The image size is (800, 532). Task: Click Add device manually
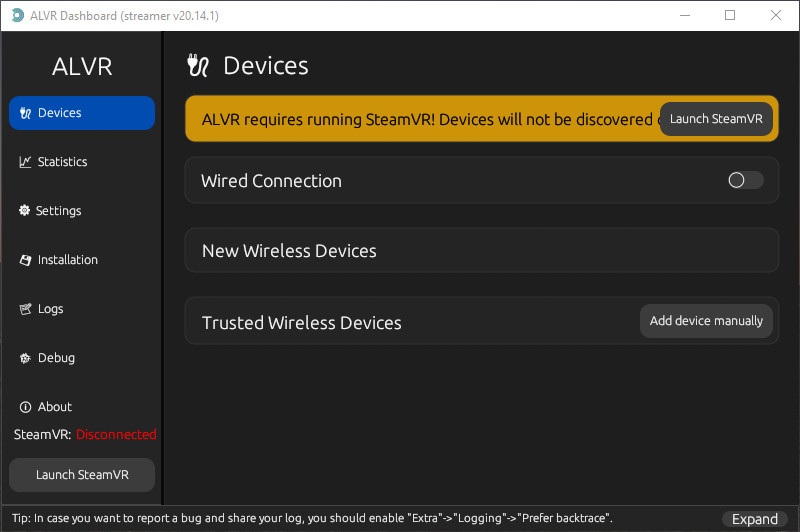(x=706, y=321)
